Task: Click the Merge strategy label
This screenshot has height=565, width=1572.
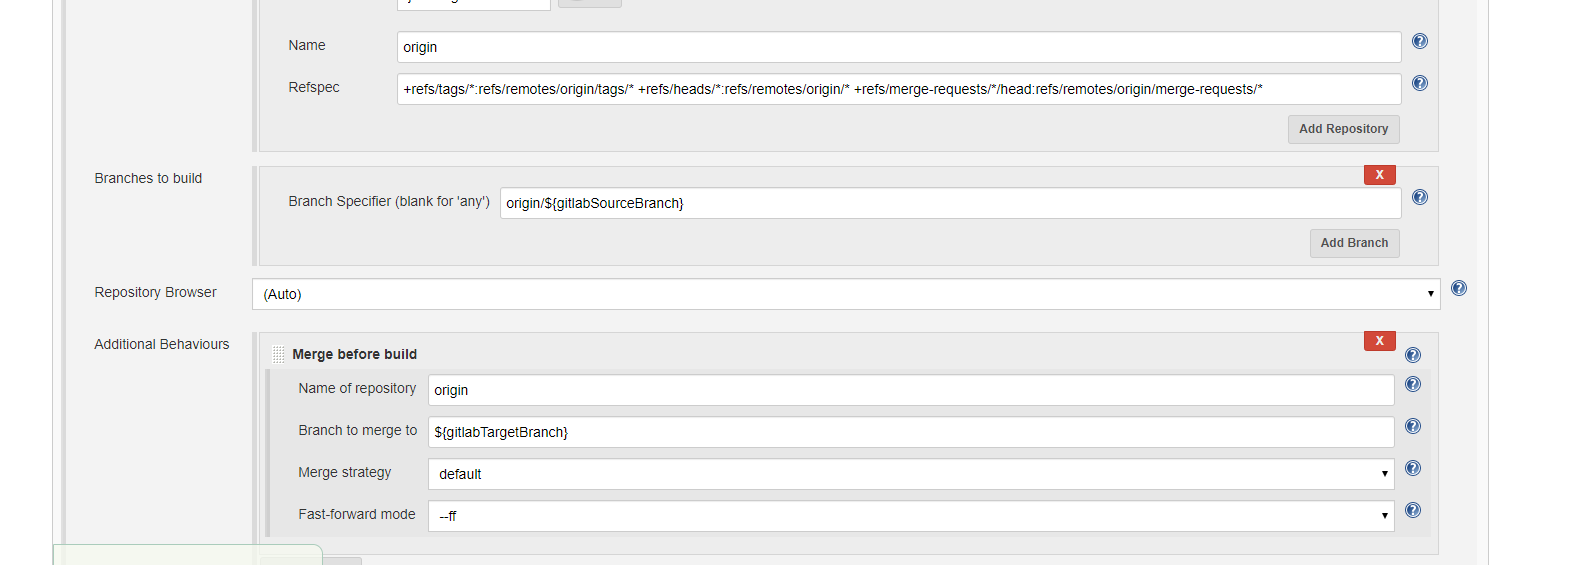Action: (x=345, y=472)
